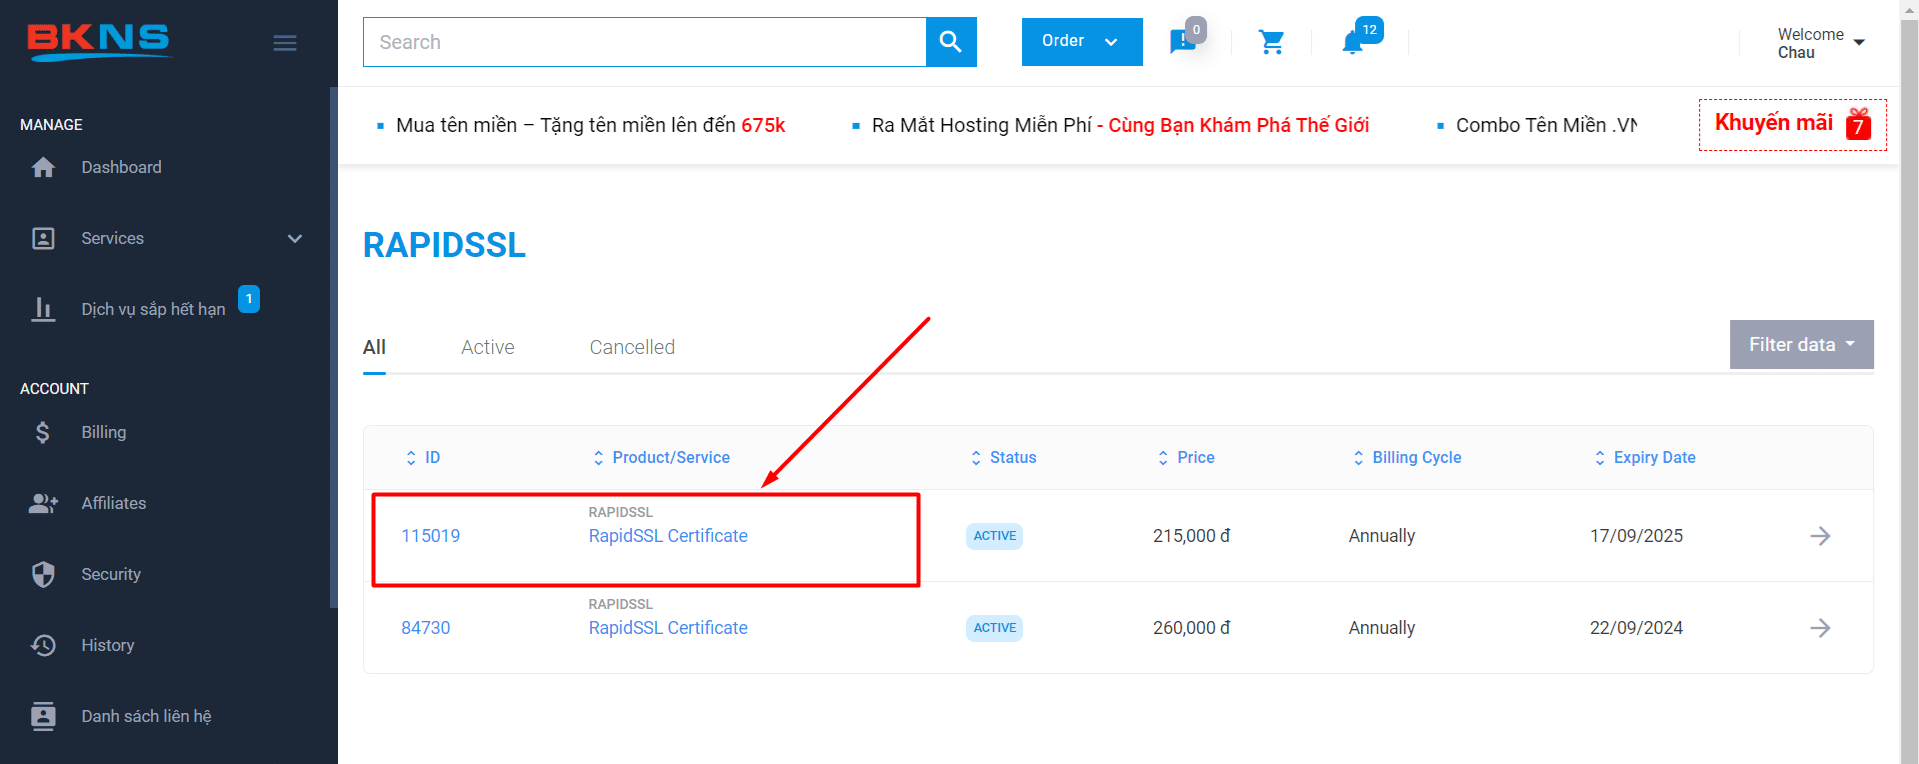Screen dimensions: 1919x764
Task: Open Billing in the sidebar
Action: pyautogui.click(x=104, y=432)
